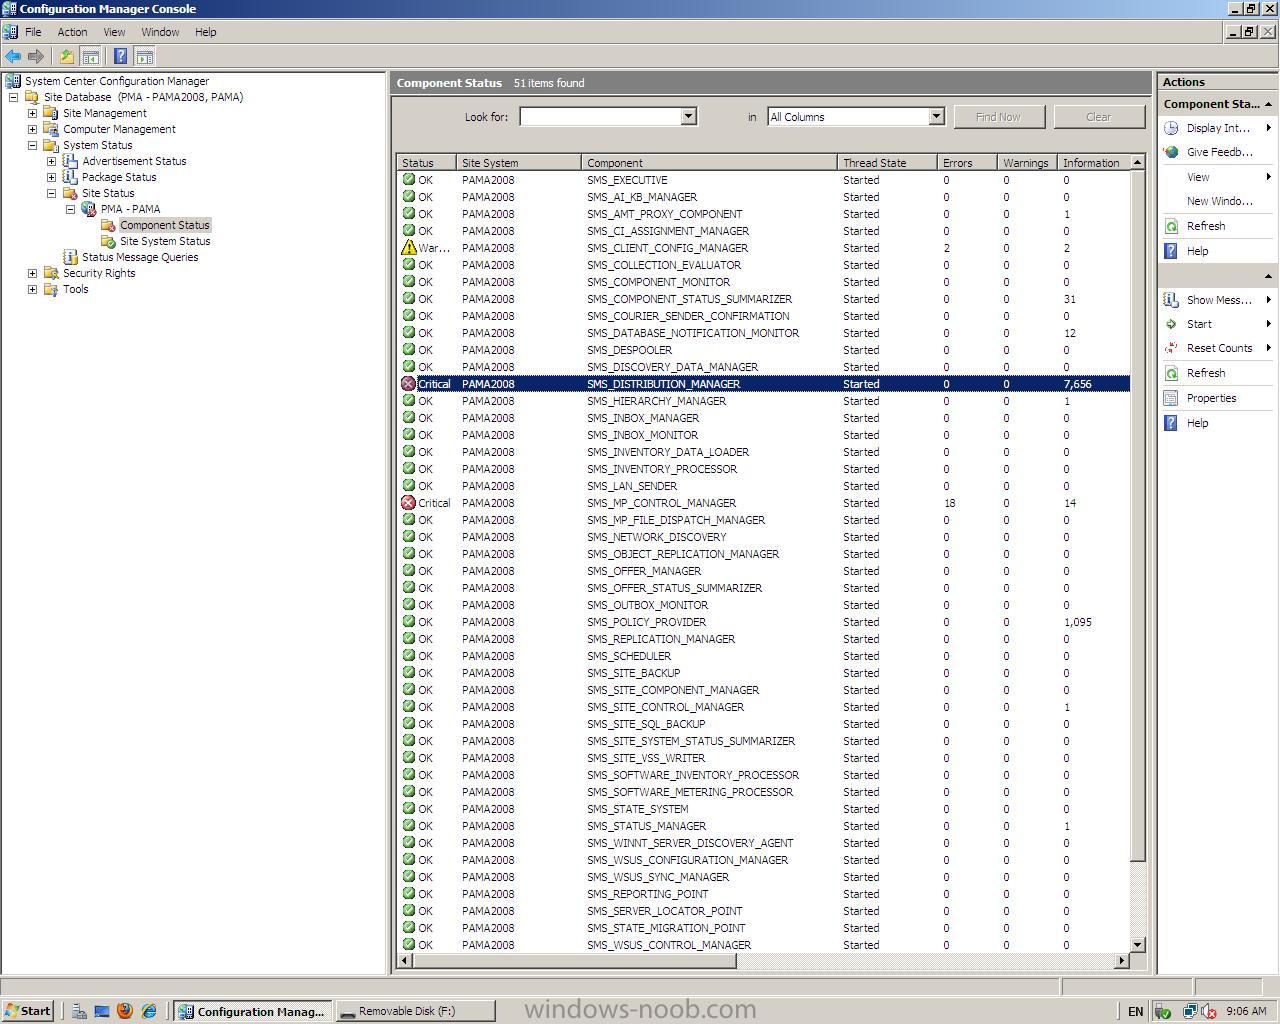The width and height of the screenshot is (1280, 1024).
Task: Collapse the System Status node
Action: point(32,145)
